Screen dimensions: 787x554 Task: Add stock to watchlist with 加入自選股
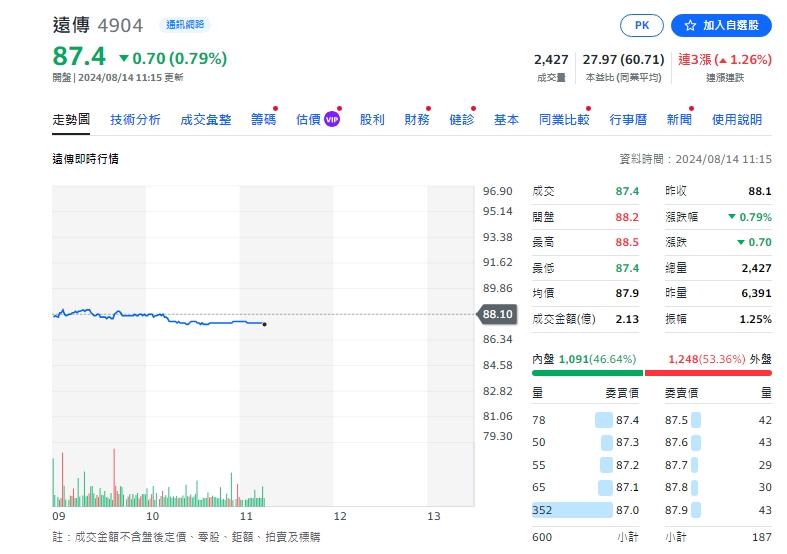[x=721, y=26]
